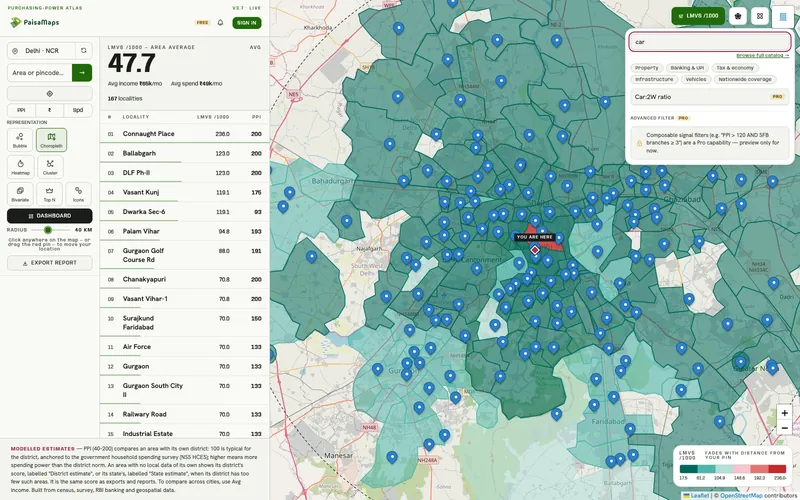Focus the signal search box containing 'car'
The height and width of the screenshot is (500, 800).
pos(710,42)
